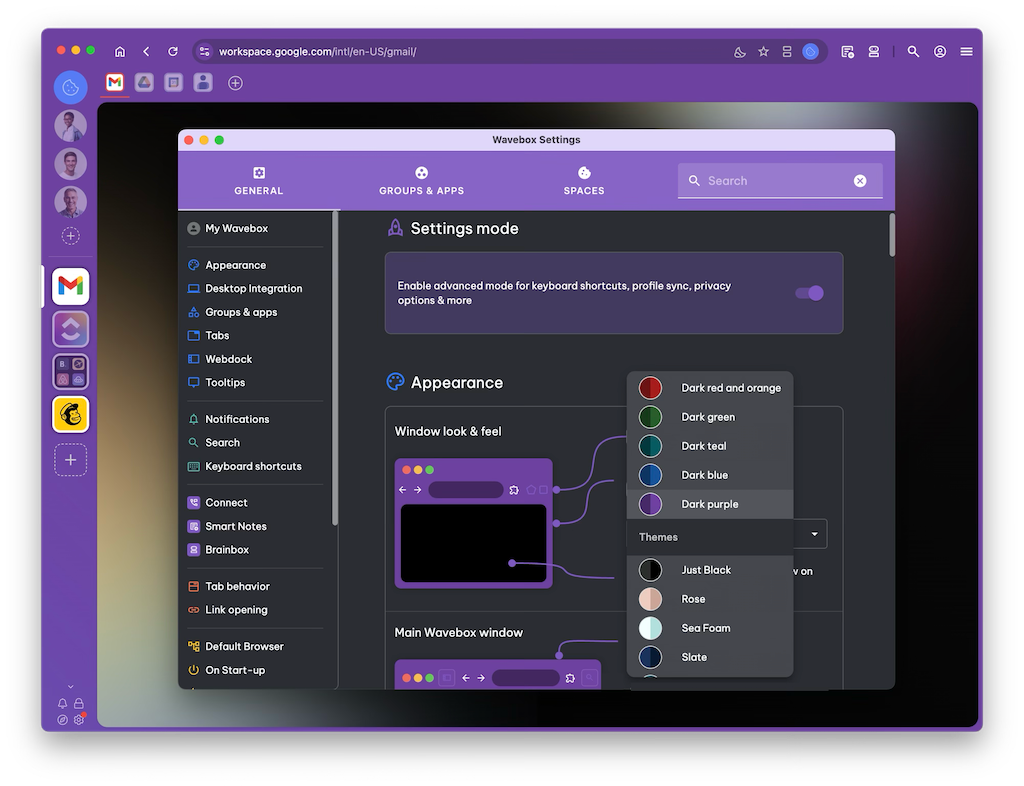Select Desktop Integration in settings sidebar
Screen dimensions: 1024x786
[x=245, y=289]
